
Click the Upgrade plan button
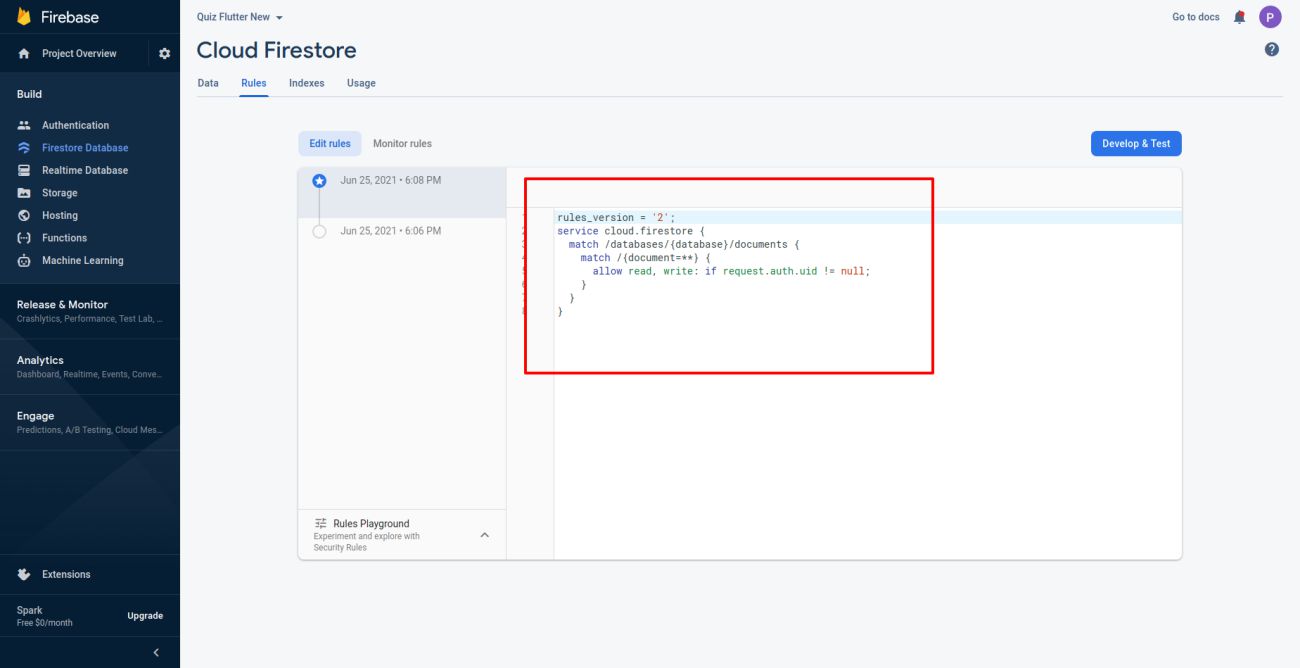pyautogui.click(x=145, y=616)
